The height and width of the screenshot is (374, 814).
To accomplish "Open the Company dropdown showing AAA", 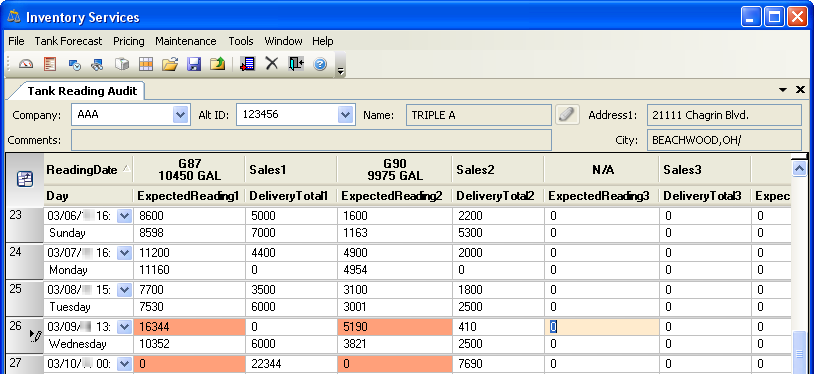I will (180, 115).
